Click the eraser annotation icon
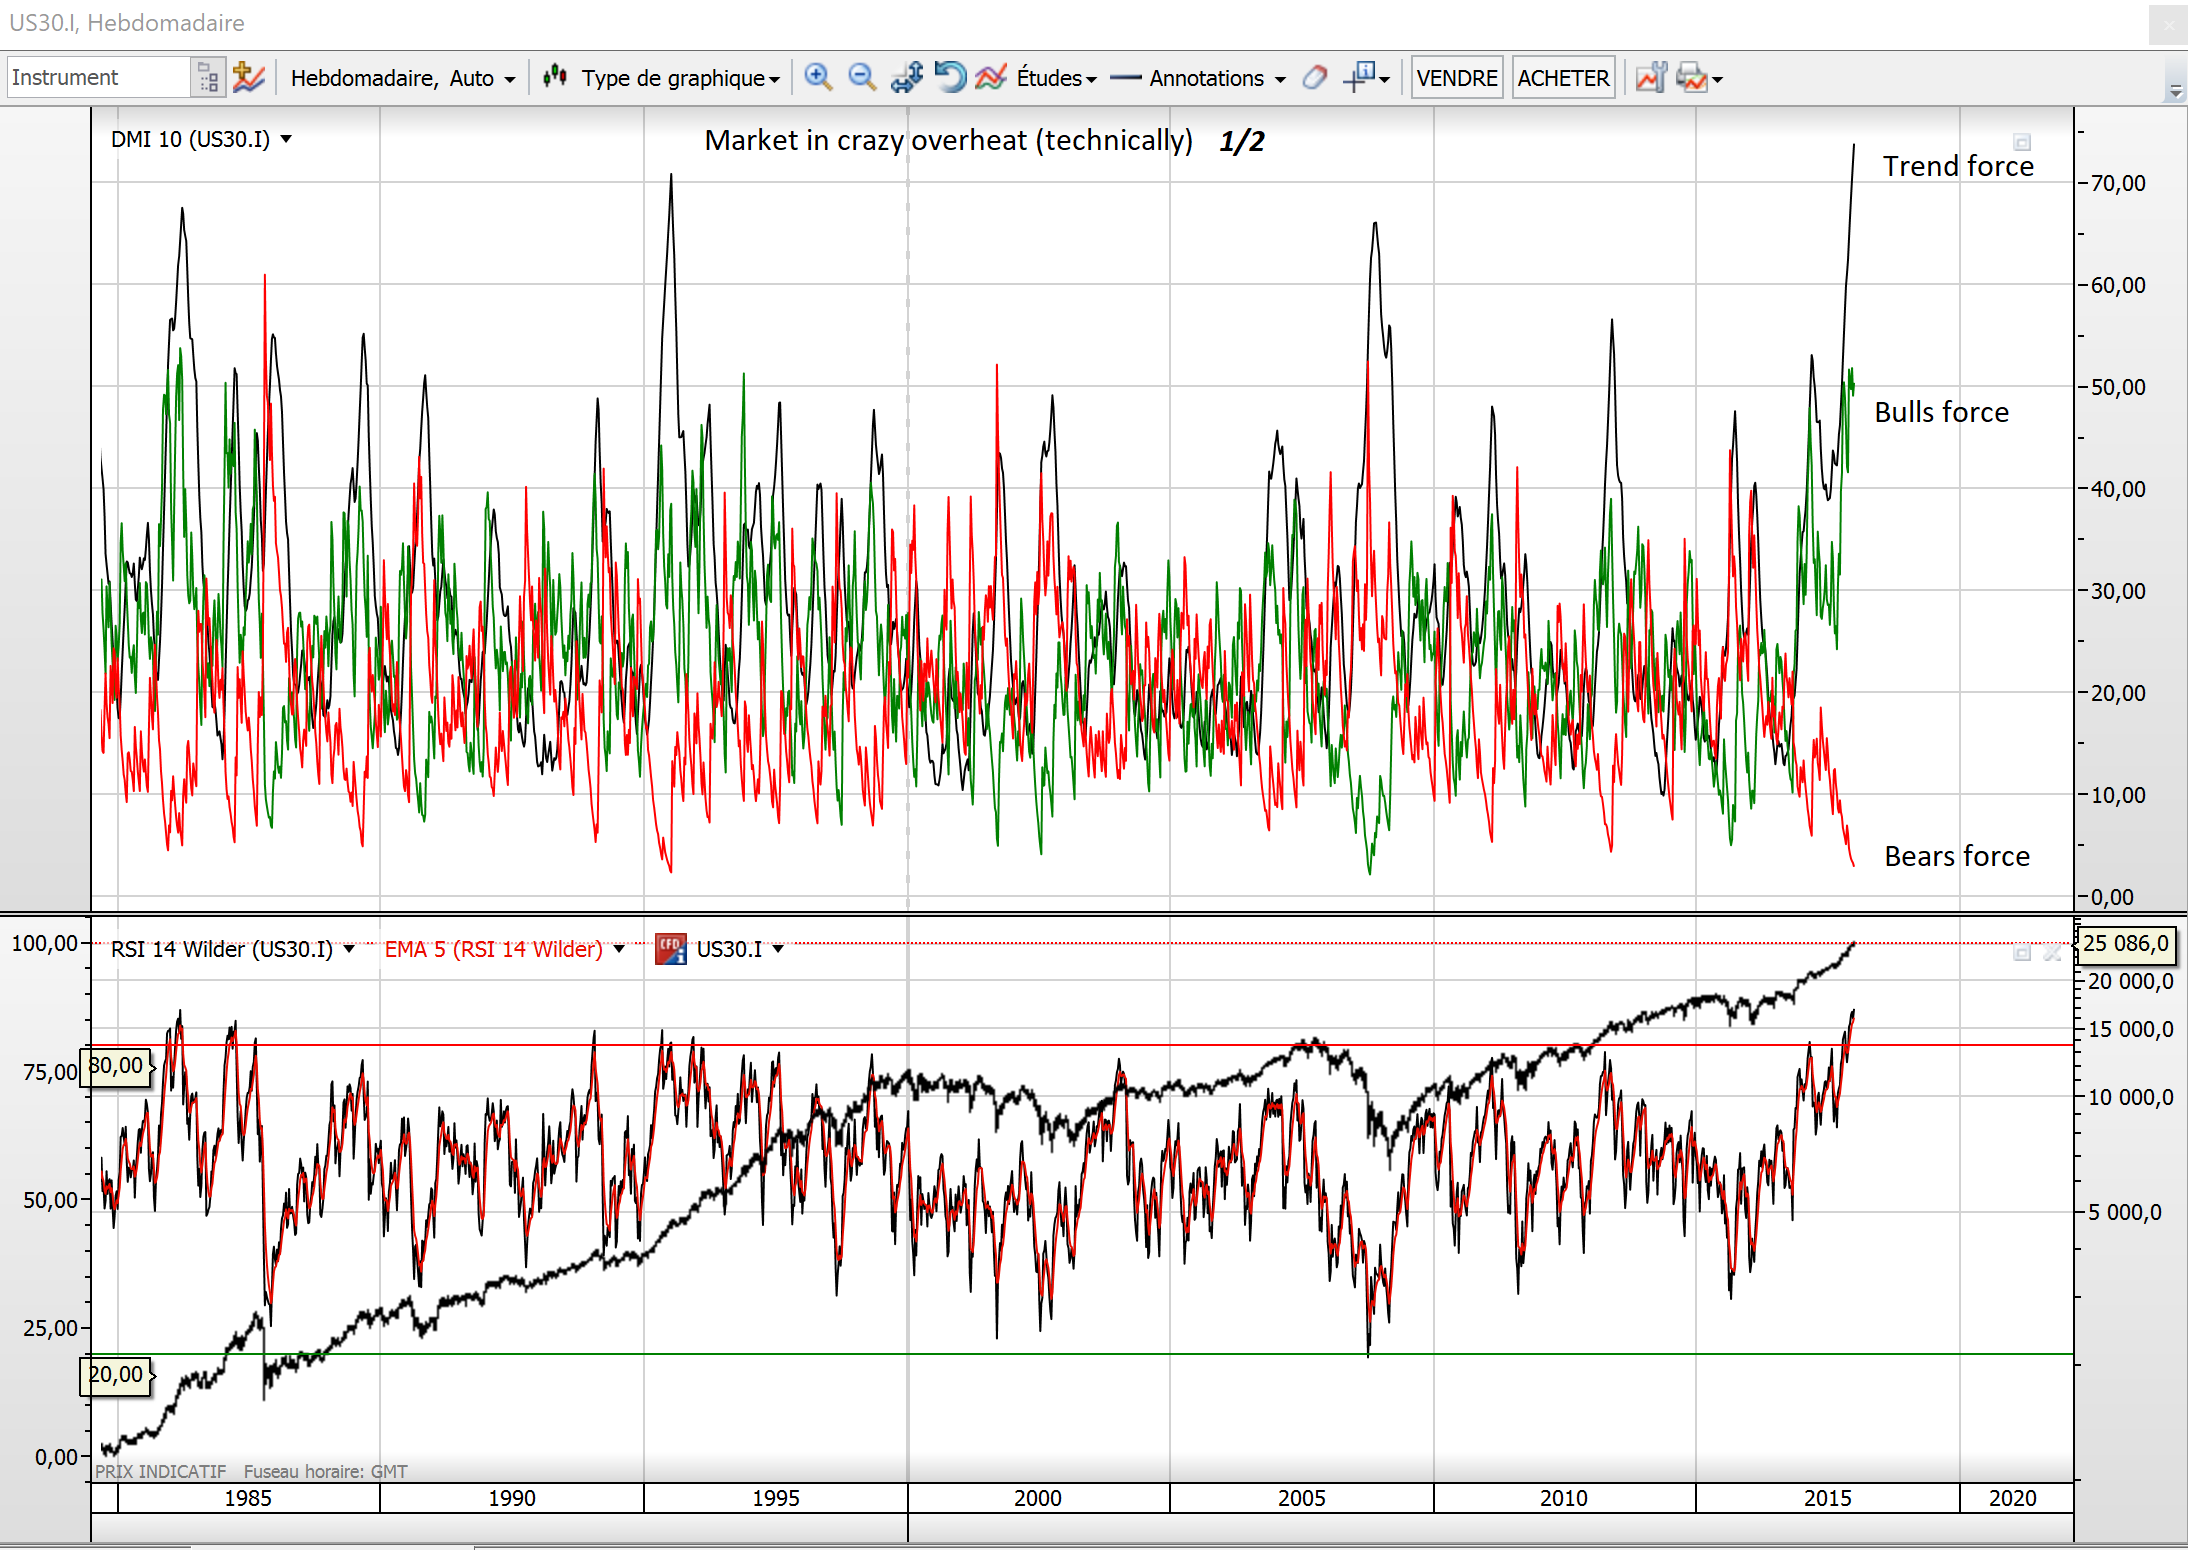Screen dimensions: 2188x1550 click(x=1315, y=77)
